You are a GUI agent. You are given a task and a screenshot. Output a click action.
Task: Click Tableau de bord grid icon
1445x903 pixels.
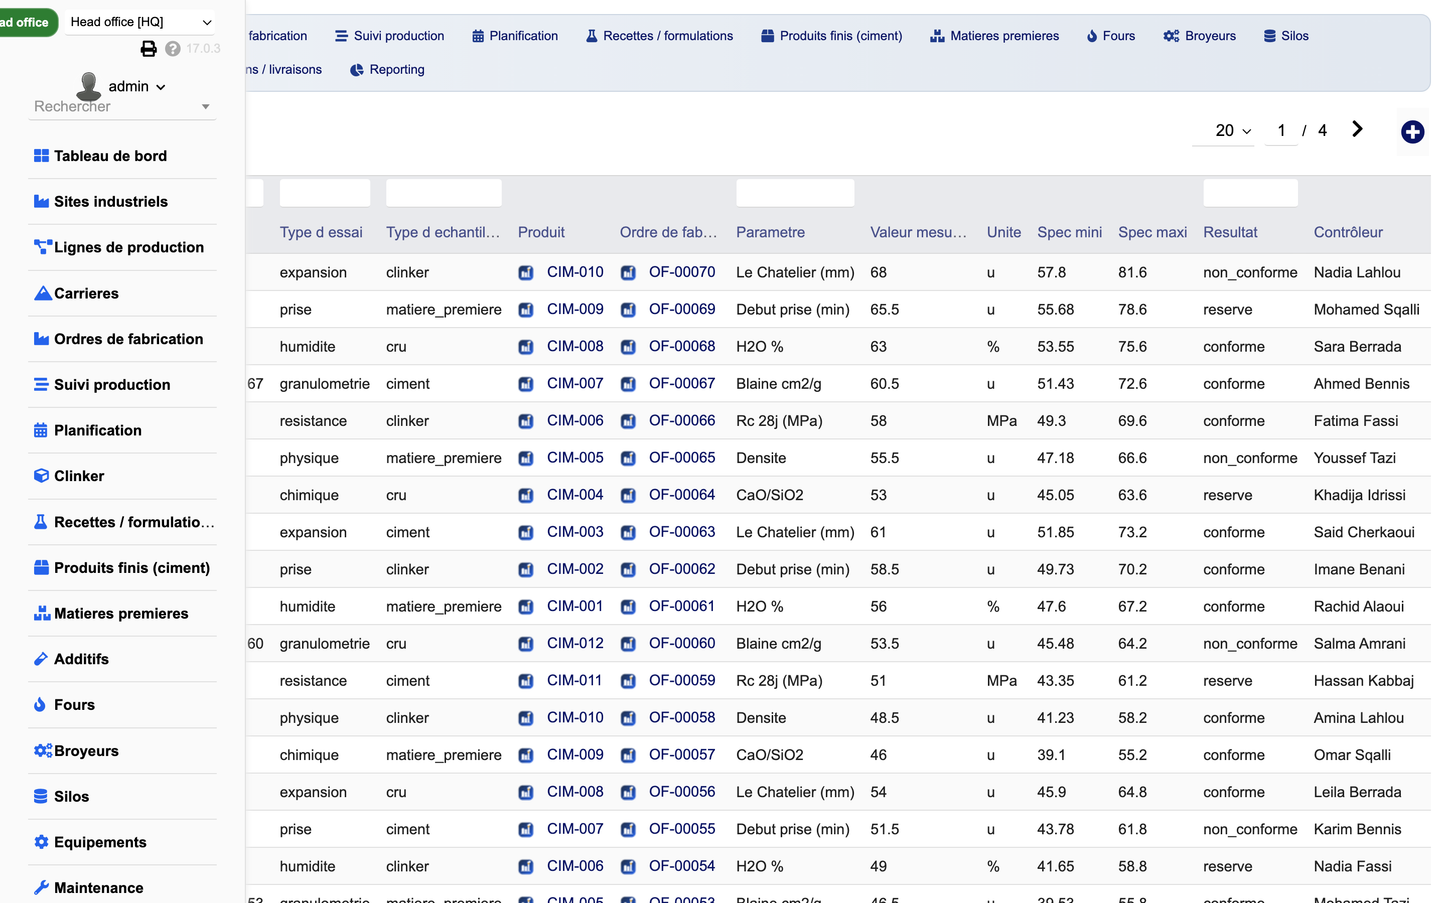41,156
